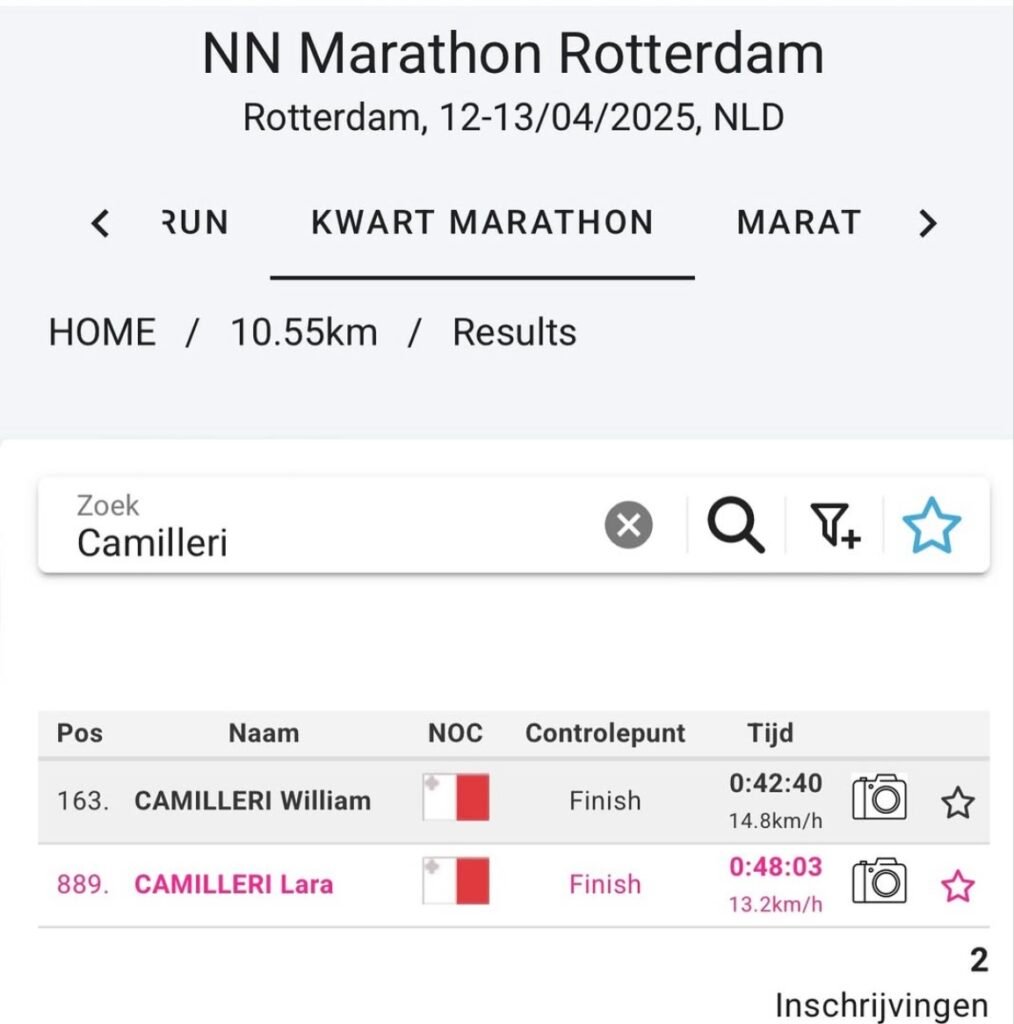The width and height of the screenshot is (1014, 1024).
Task: Switch to the partially visible RUN tab
Action: coord(195,223)
